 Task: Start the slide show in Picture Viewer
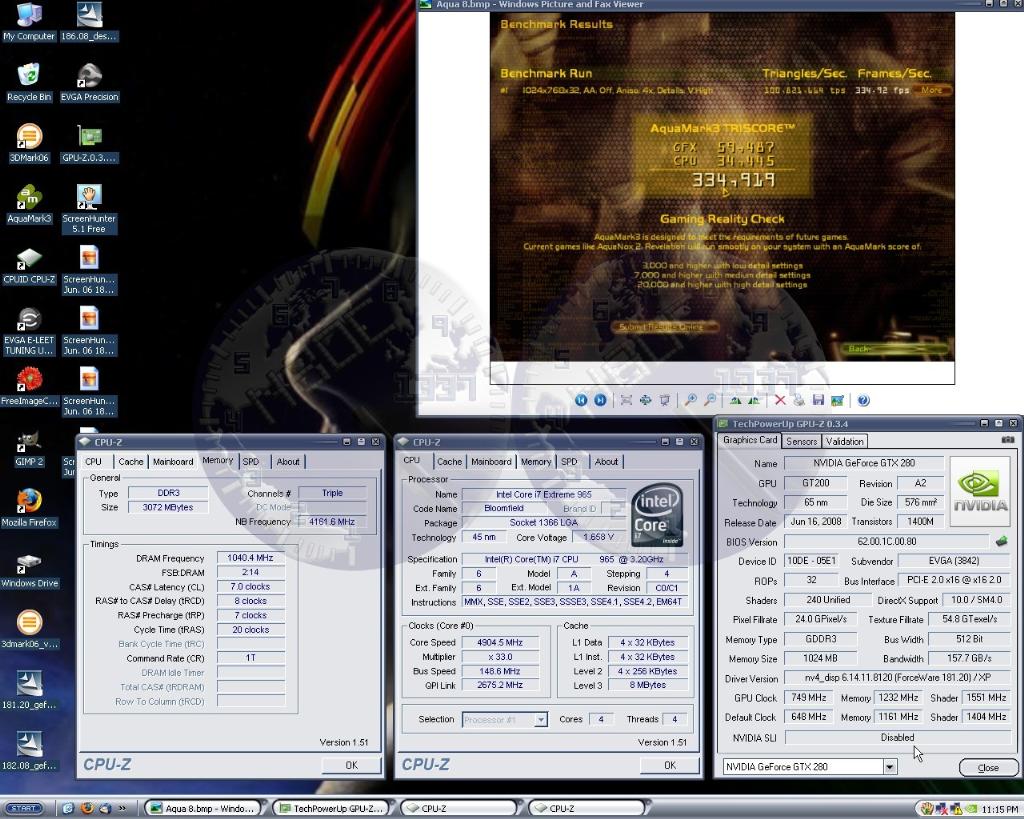pyautogui.click(x=665, y=400)
